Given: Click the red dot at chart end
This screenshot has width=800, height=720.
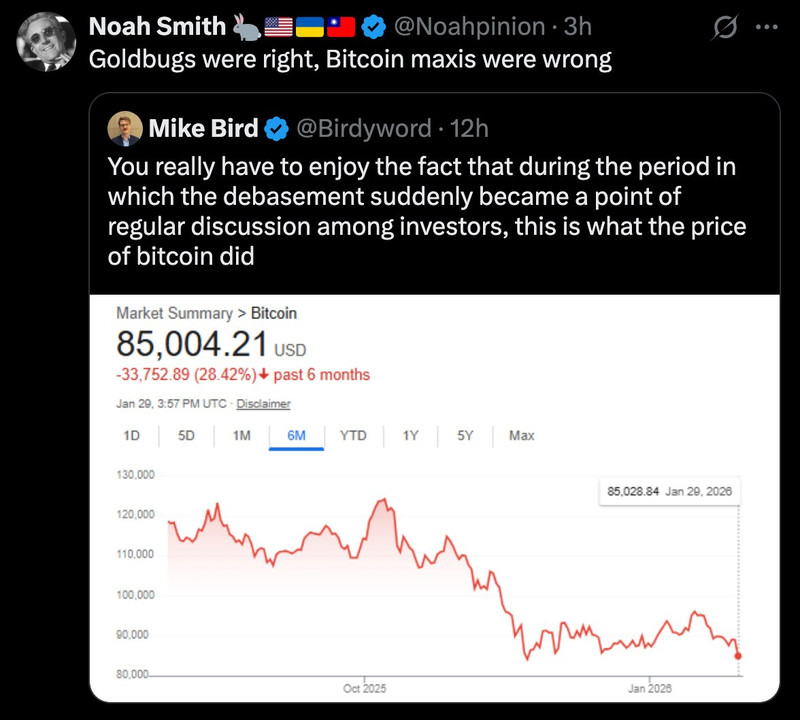Looking at the screenshot, I should [738, 656].
